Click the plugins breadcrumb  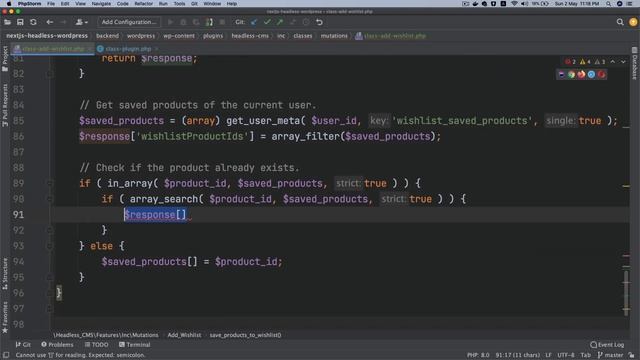(213, 36)
